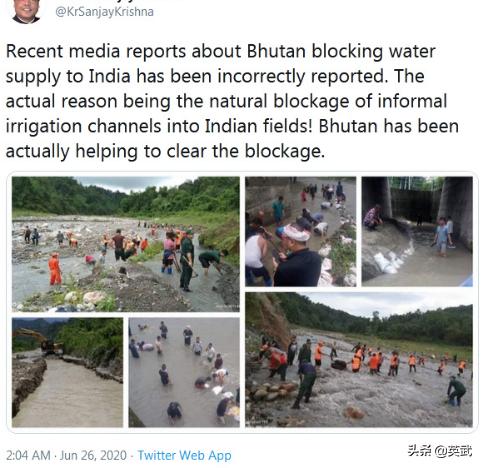Open photo of concrete sluice gate walls
The image size is (483, 468).
point(417,231)
